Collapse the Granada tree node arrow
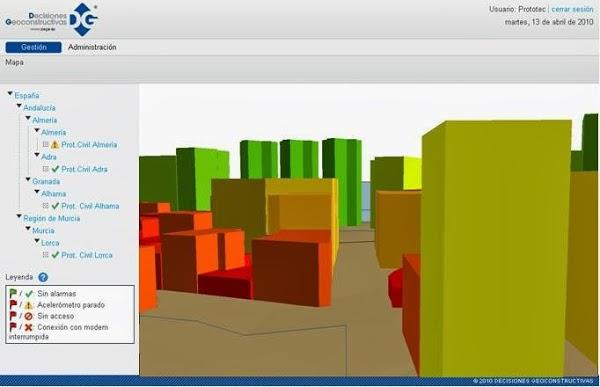The width and height of the screenshot is (600, 387). pyautogui.click(x=28, y=180)
